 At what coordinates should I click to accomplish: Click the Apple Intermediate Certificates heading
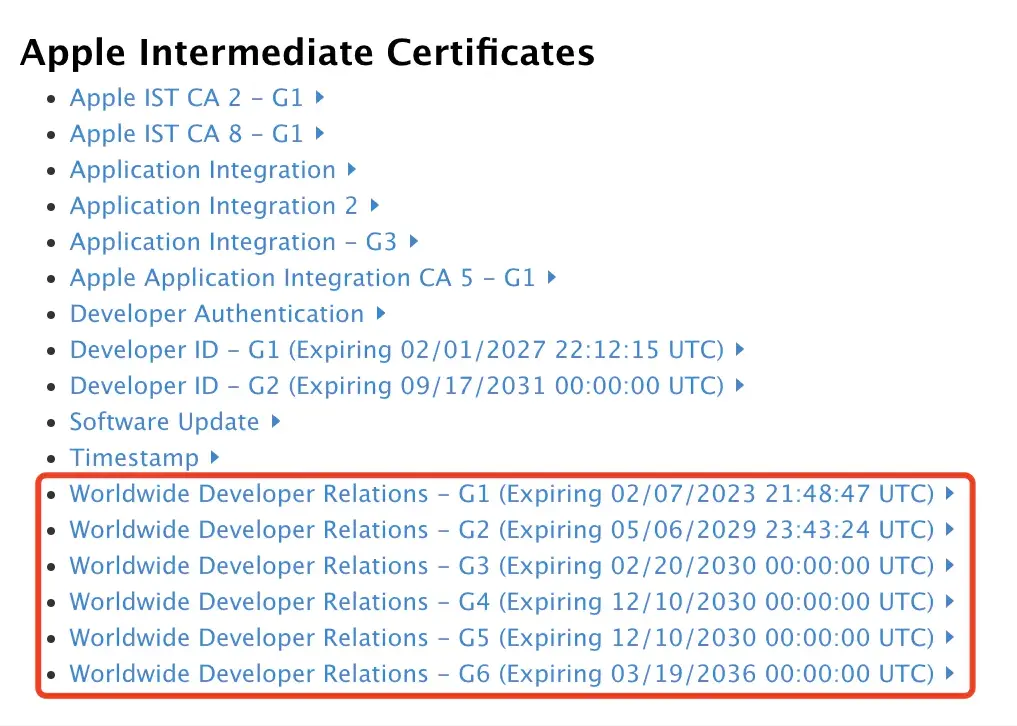pos(307,53)
